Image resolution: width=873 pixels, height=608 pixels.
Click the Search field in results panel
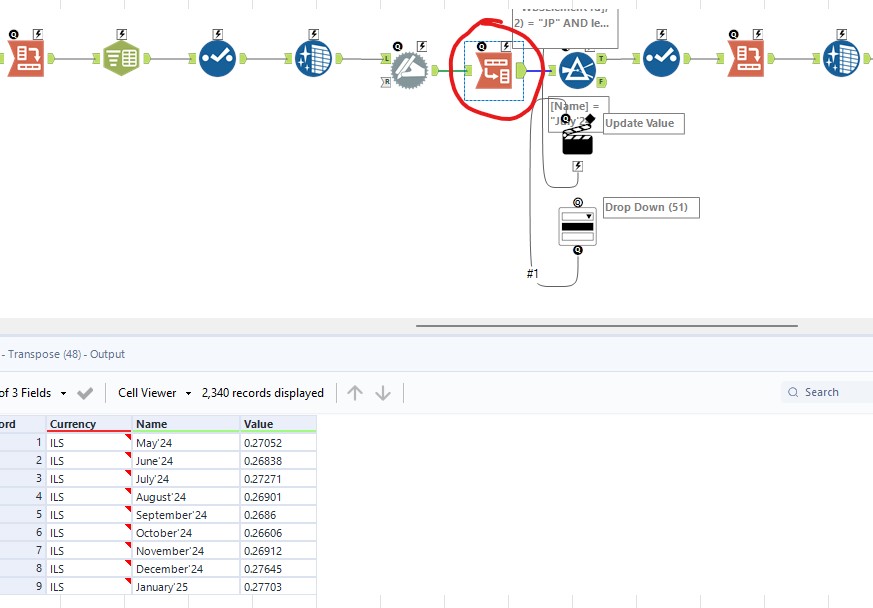tap(827, 392)
